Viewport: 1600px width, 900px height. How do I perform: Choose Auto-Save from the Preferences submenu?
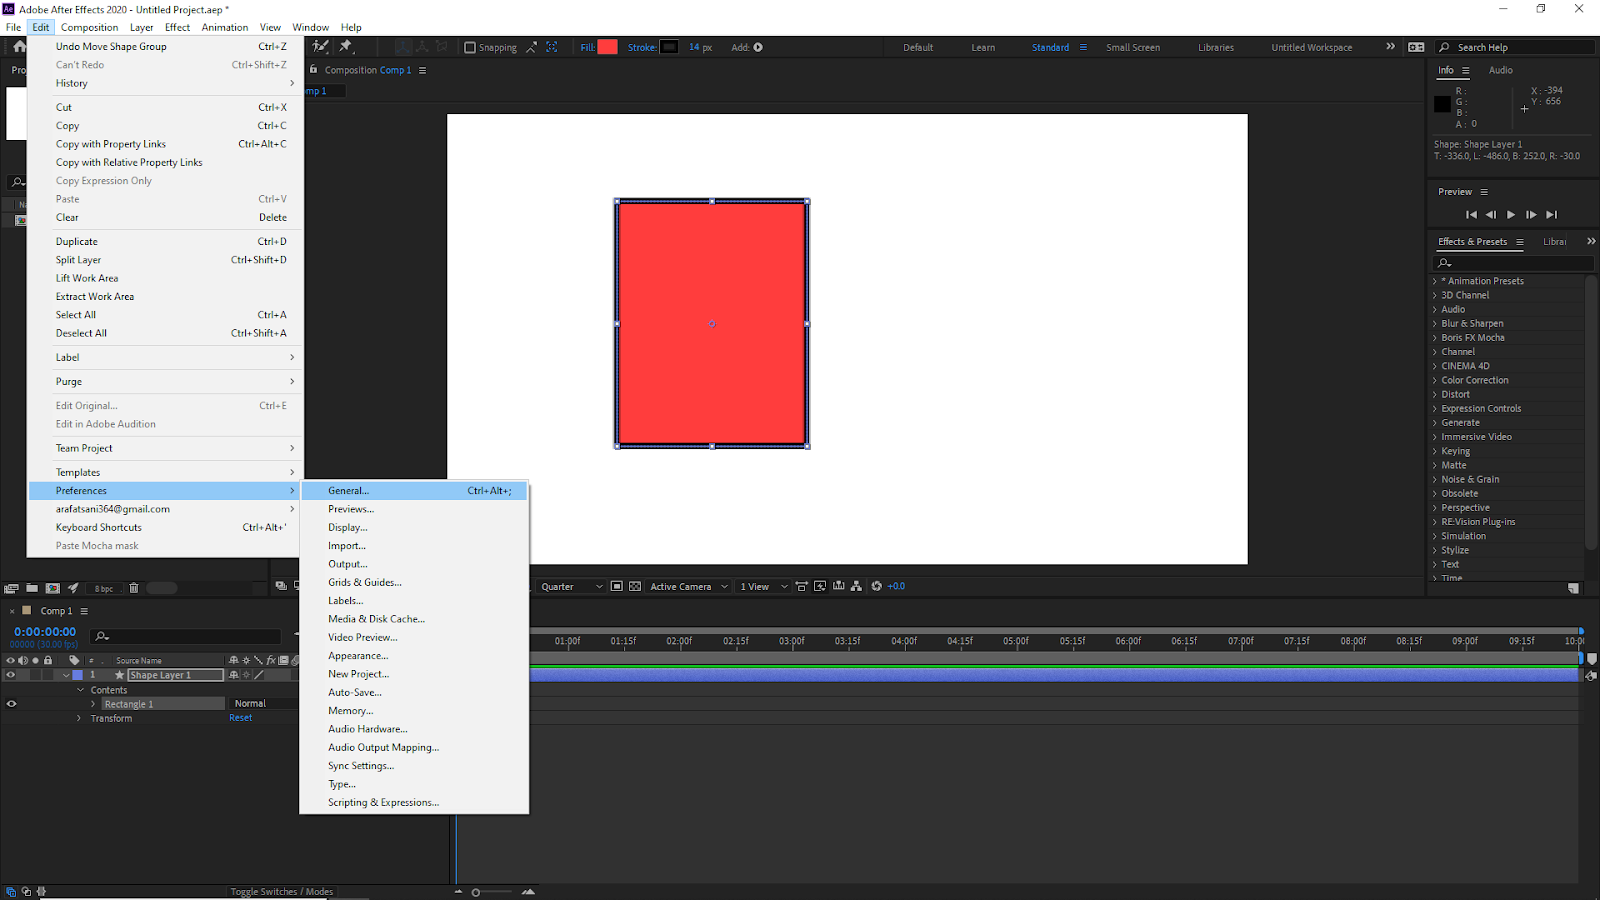pyautogui.click(x=355, y=692)
